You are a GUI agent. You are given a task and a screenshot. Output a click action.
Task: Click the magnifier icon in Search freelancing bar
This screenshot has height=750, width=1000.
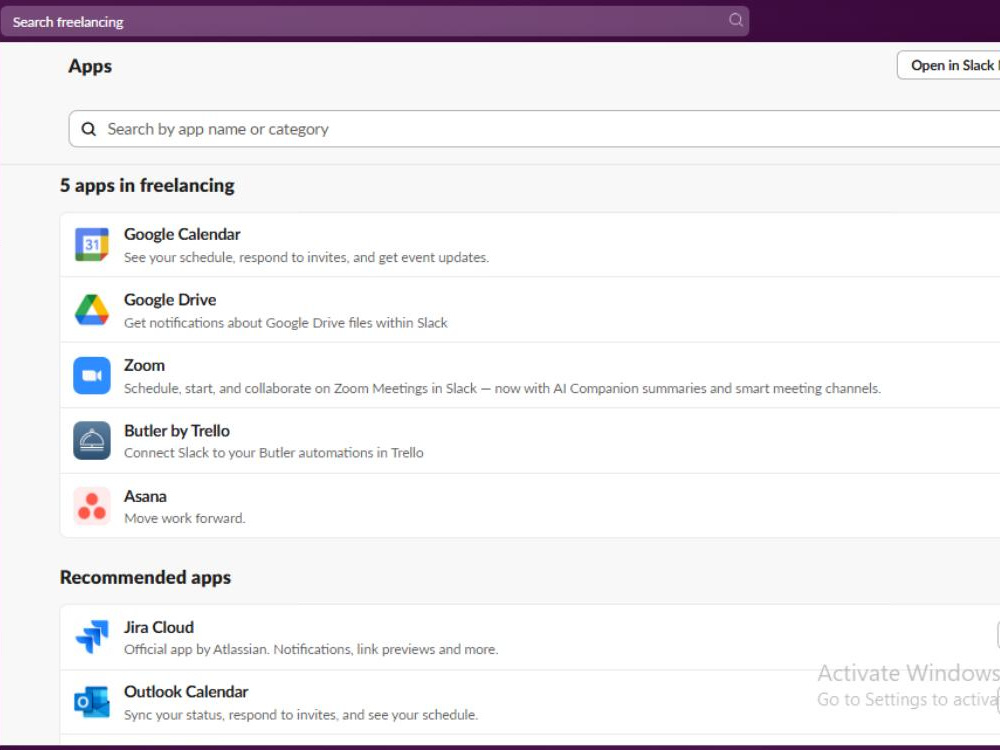[x=735, y=20]
